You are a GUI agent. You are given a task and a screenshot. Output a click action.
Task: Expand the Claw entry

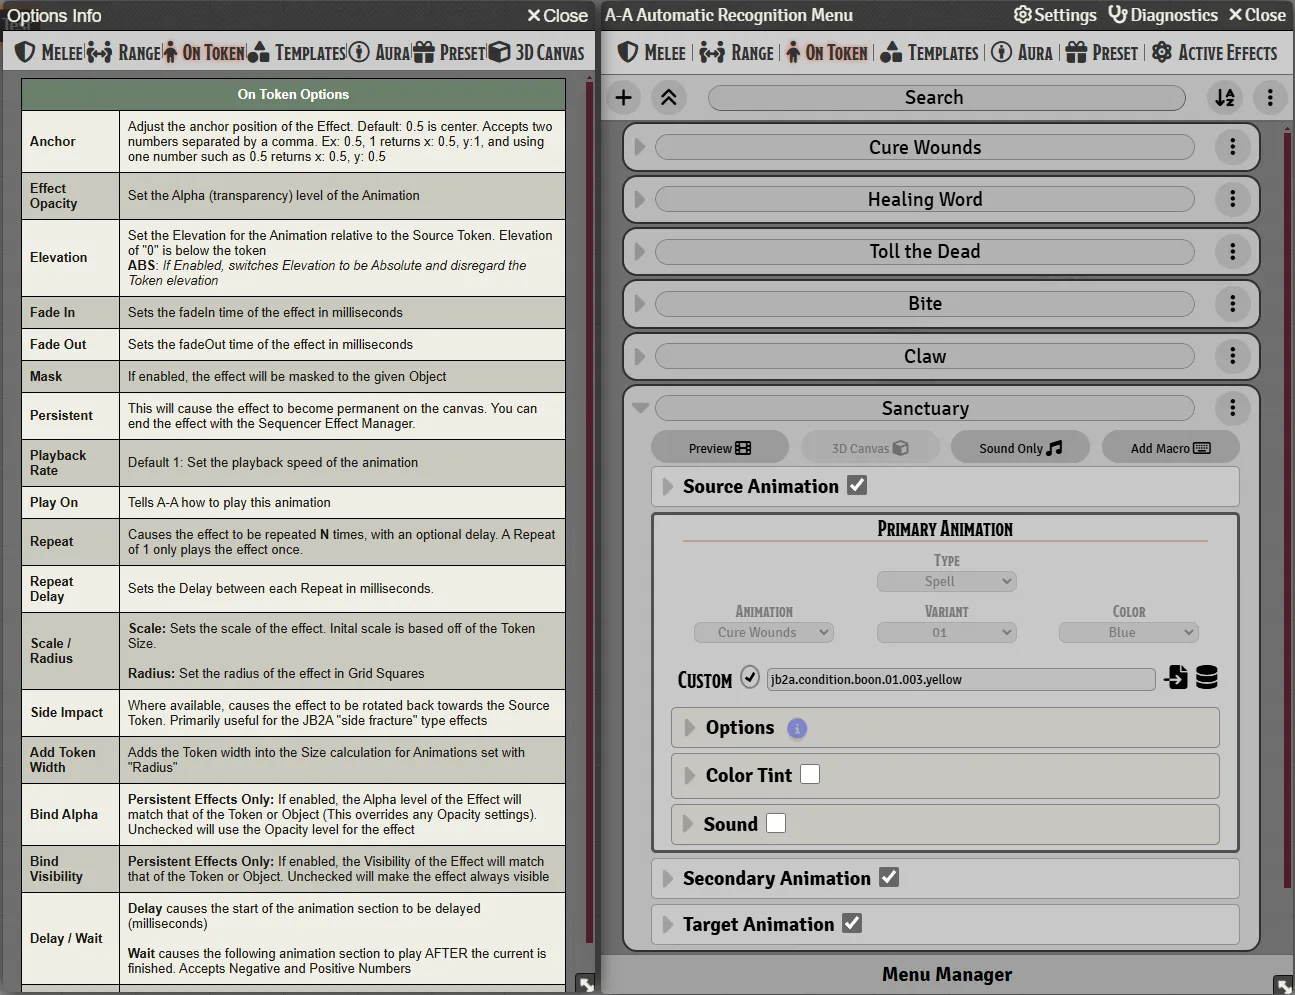[x=640, y=356]
